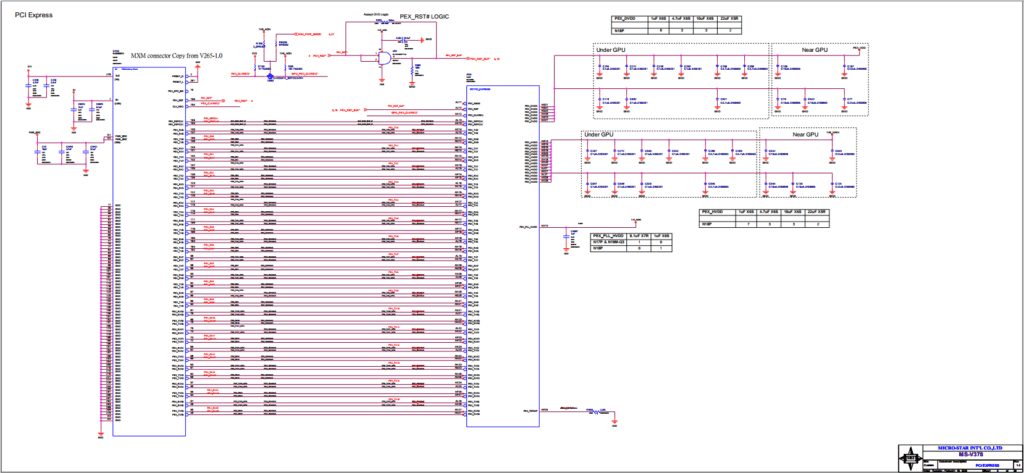
Task: Click "Near GPU" label in lower capacitor group
Action: point(805,135)
